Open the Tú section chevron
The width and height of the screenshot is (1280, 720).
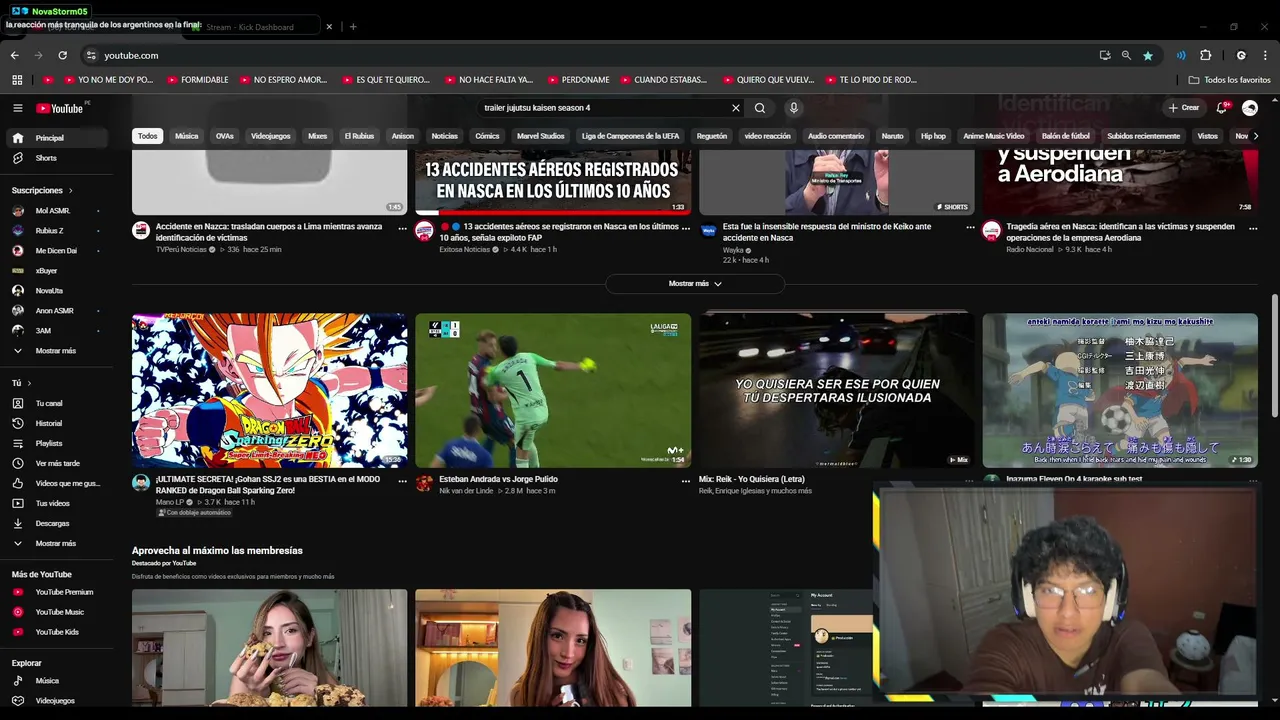[29, 383]
